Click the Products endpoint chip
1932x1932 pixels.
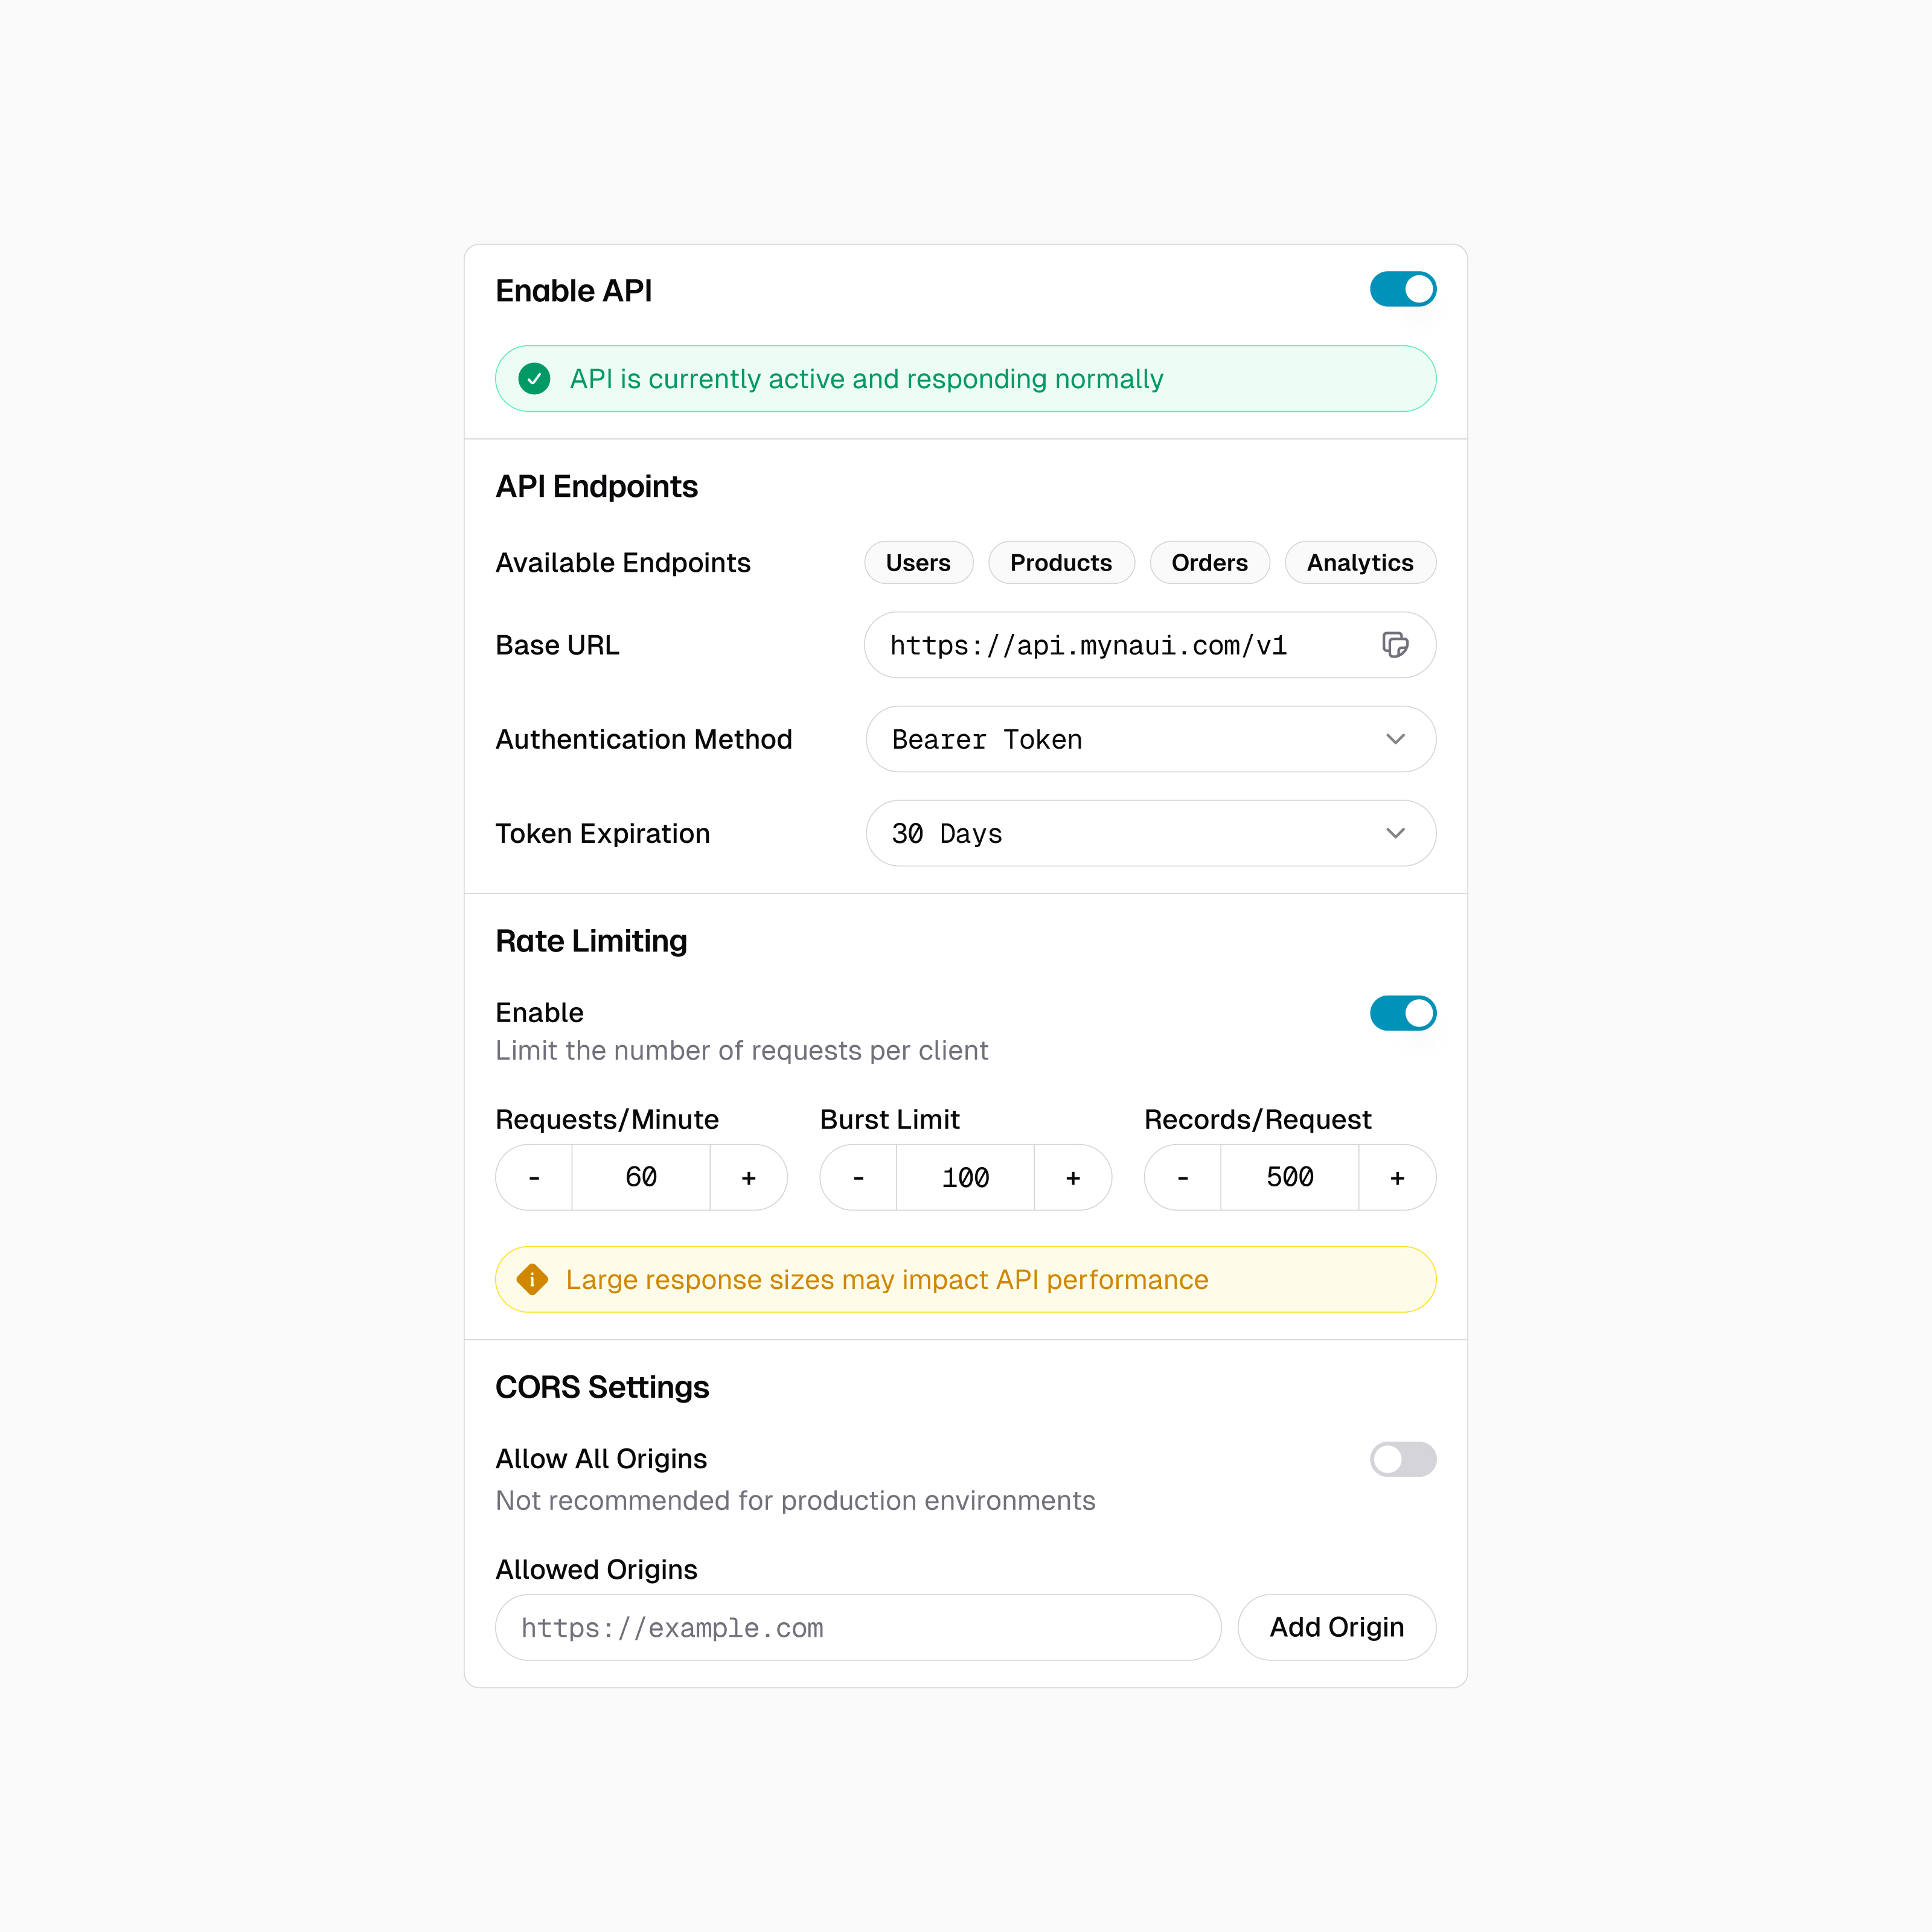point(1060,563)
